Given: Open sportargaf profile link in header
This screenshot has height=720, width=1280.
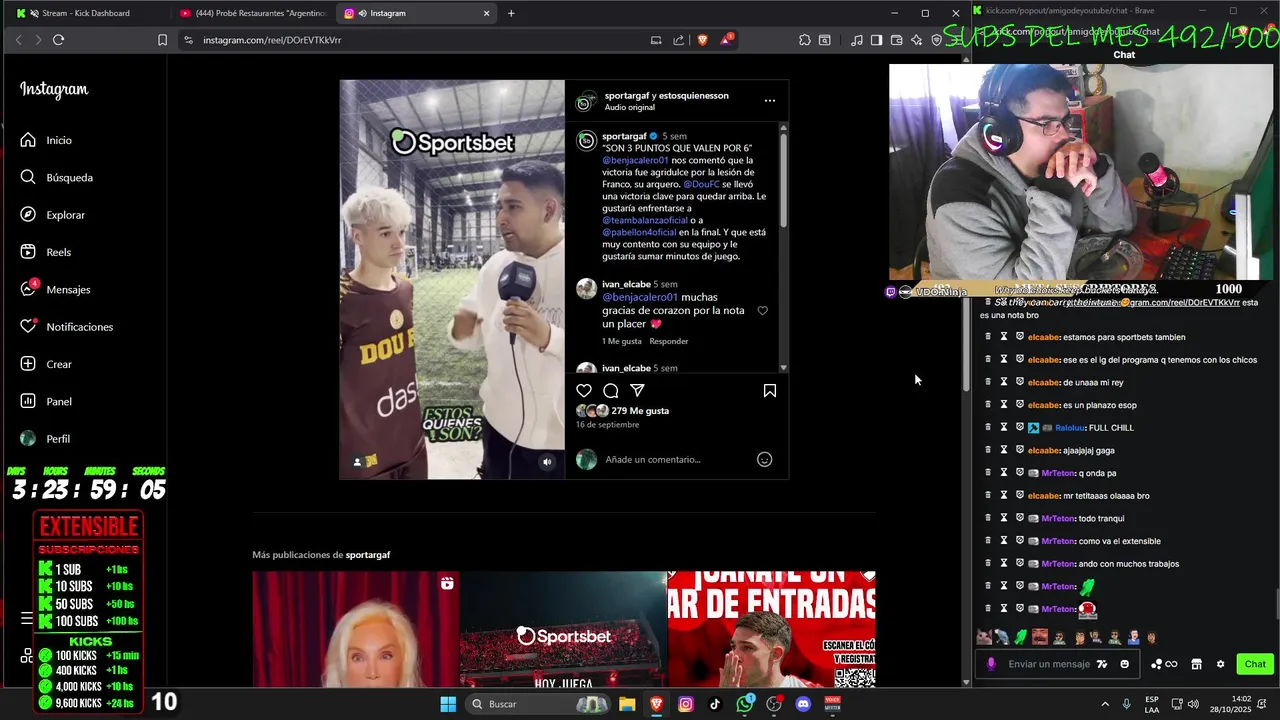Looking at the screenshot, I should point(627,95).
